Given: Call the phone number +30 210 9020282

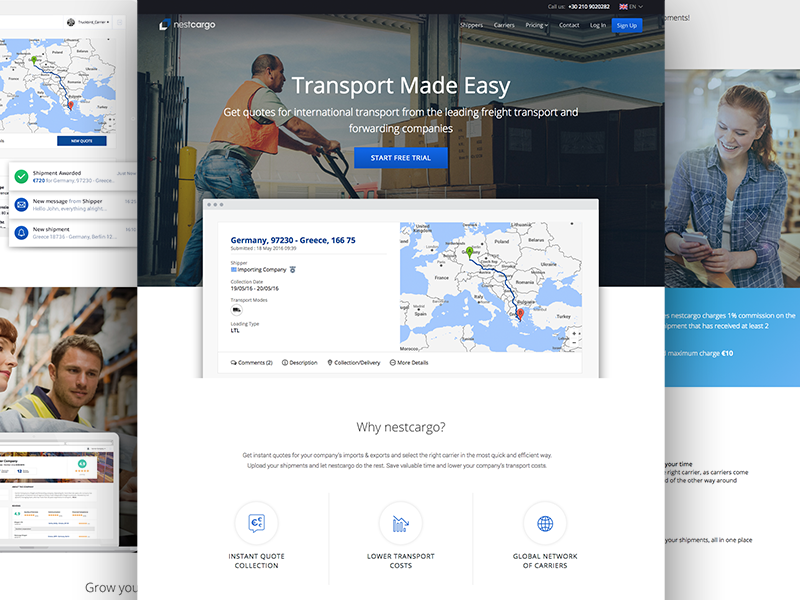Looking at the screenshot, I should (589, 7).
